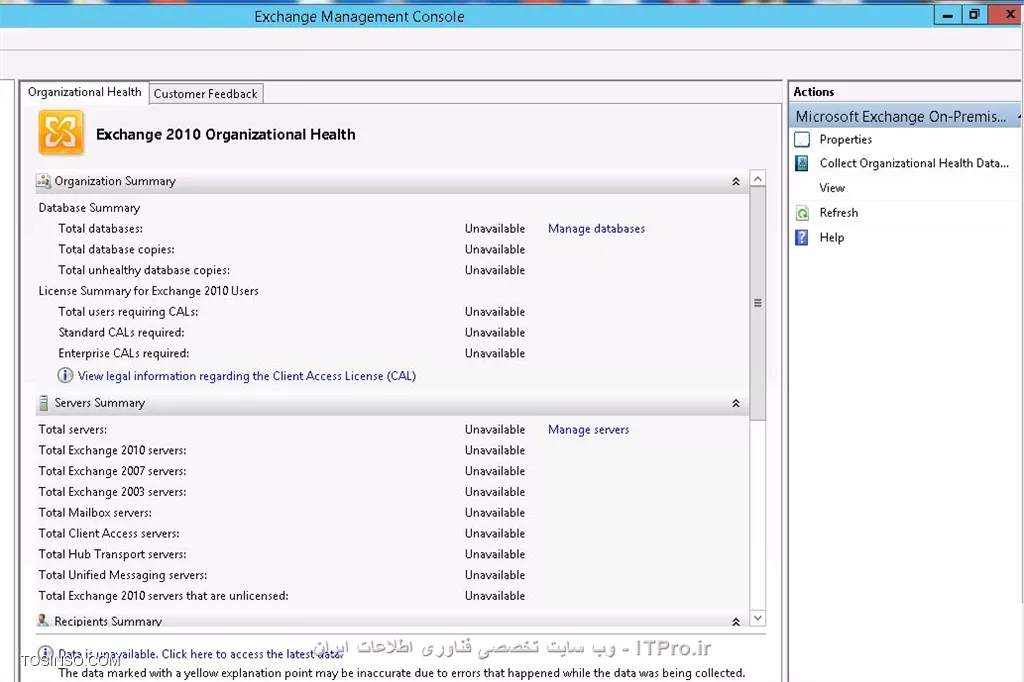
Task: Click the Collect Organizational Health Data icon
Action: [802, 163]
